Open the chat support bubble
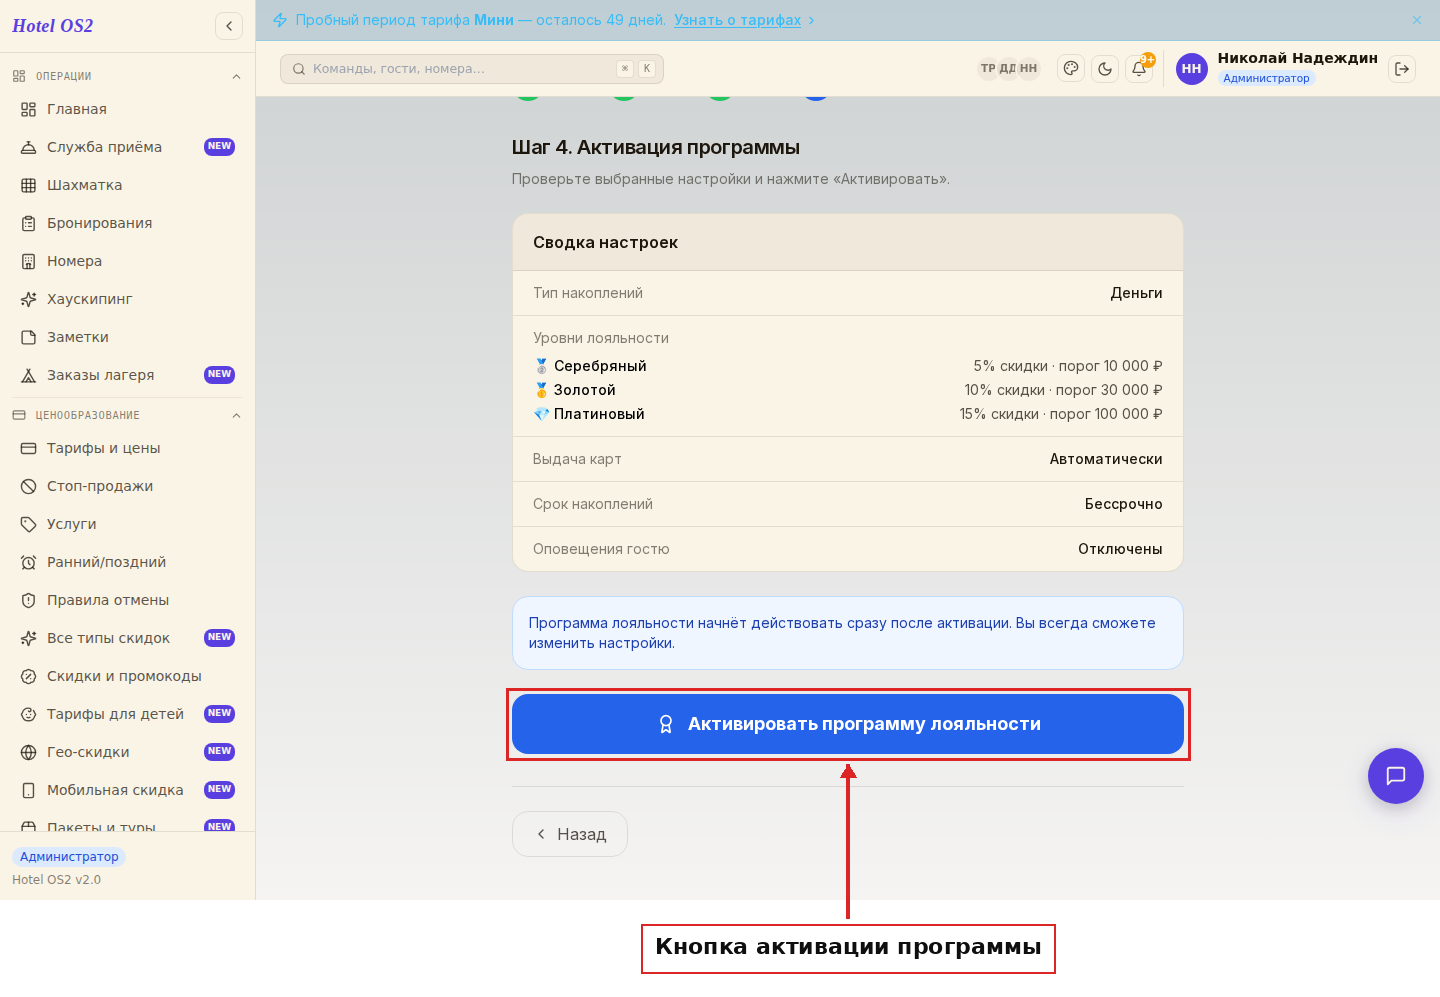Viewport: 1440px width, 997px height. point(1396,776)
